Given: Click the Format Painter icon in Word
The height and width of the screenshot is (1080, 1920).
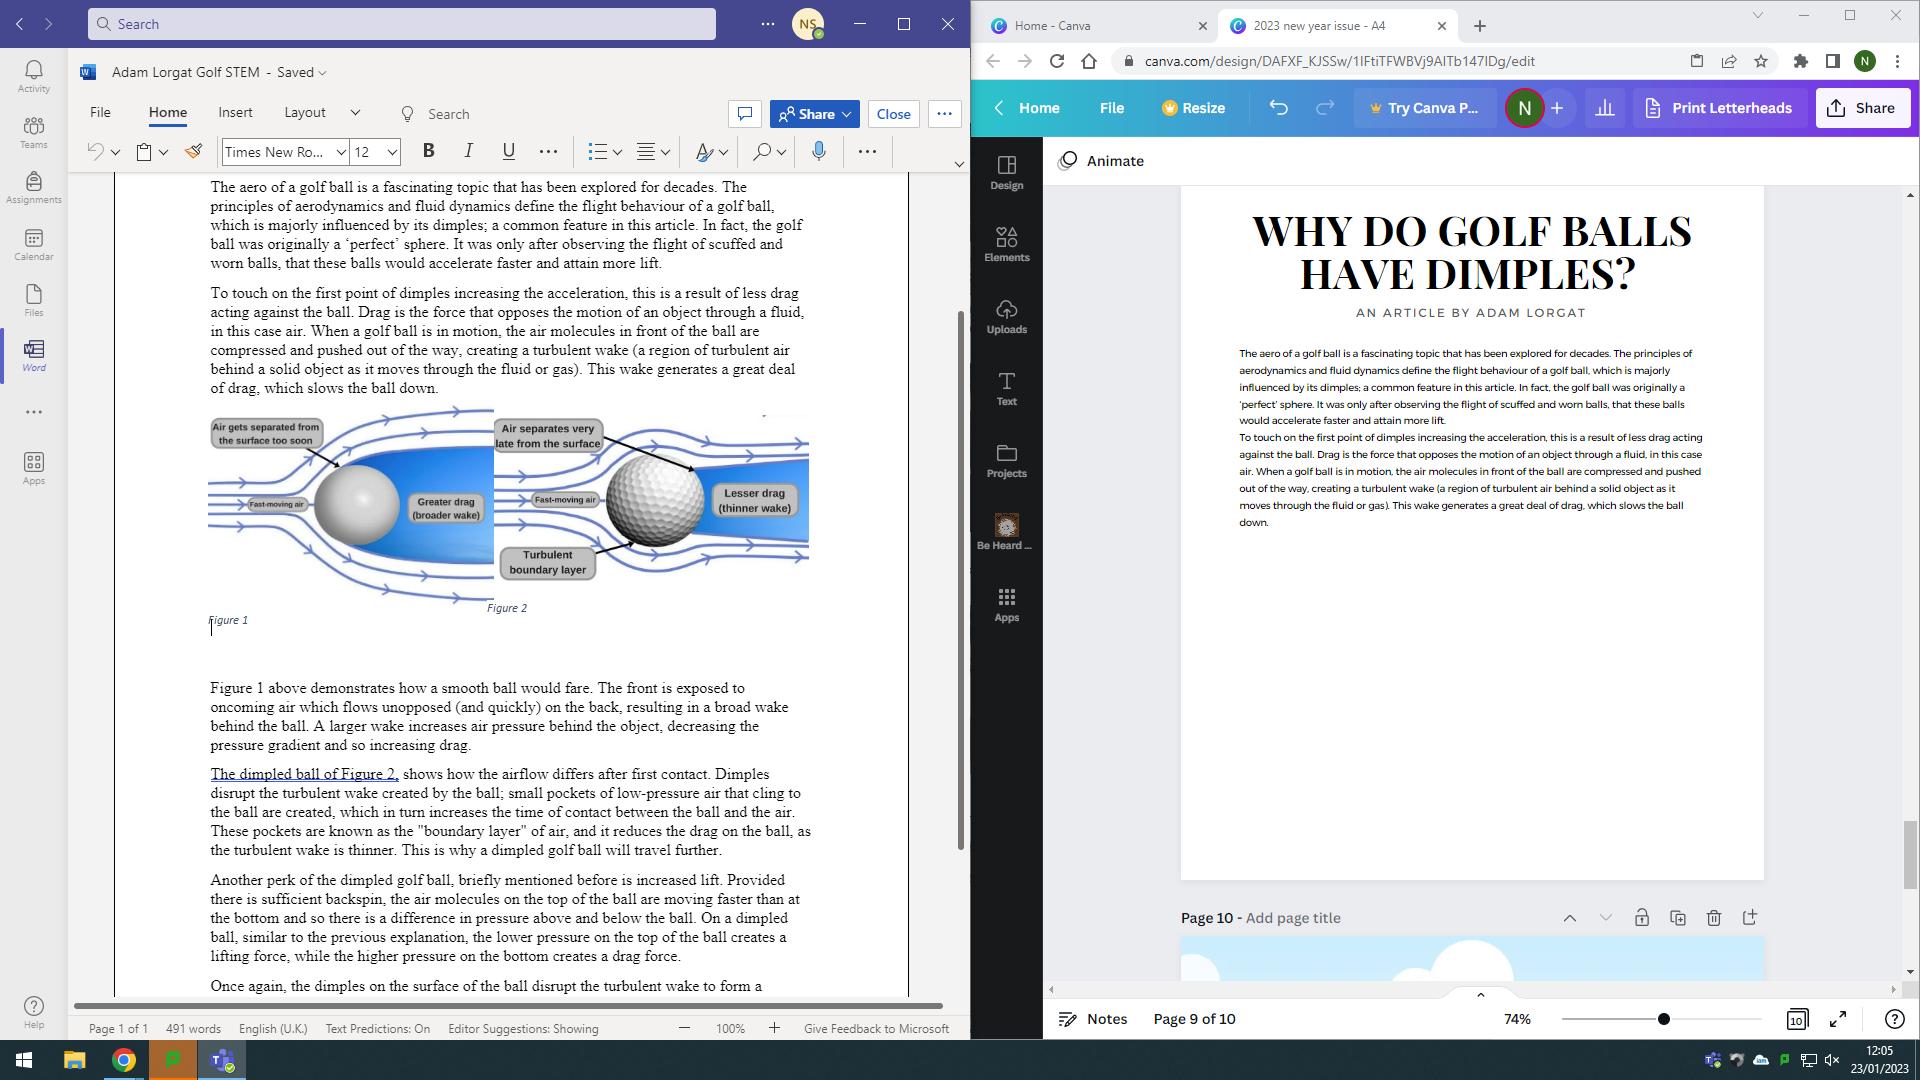Looking at the screenshot, I should (x=194, y=152).
